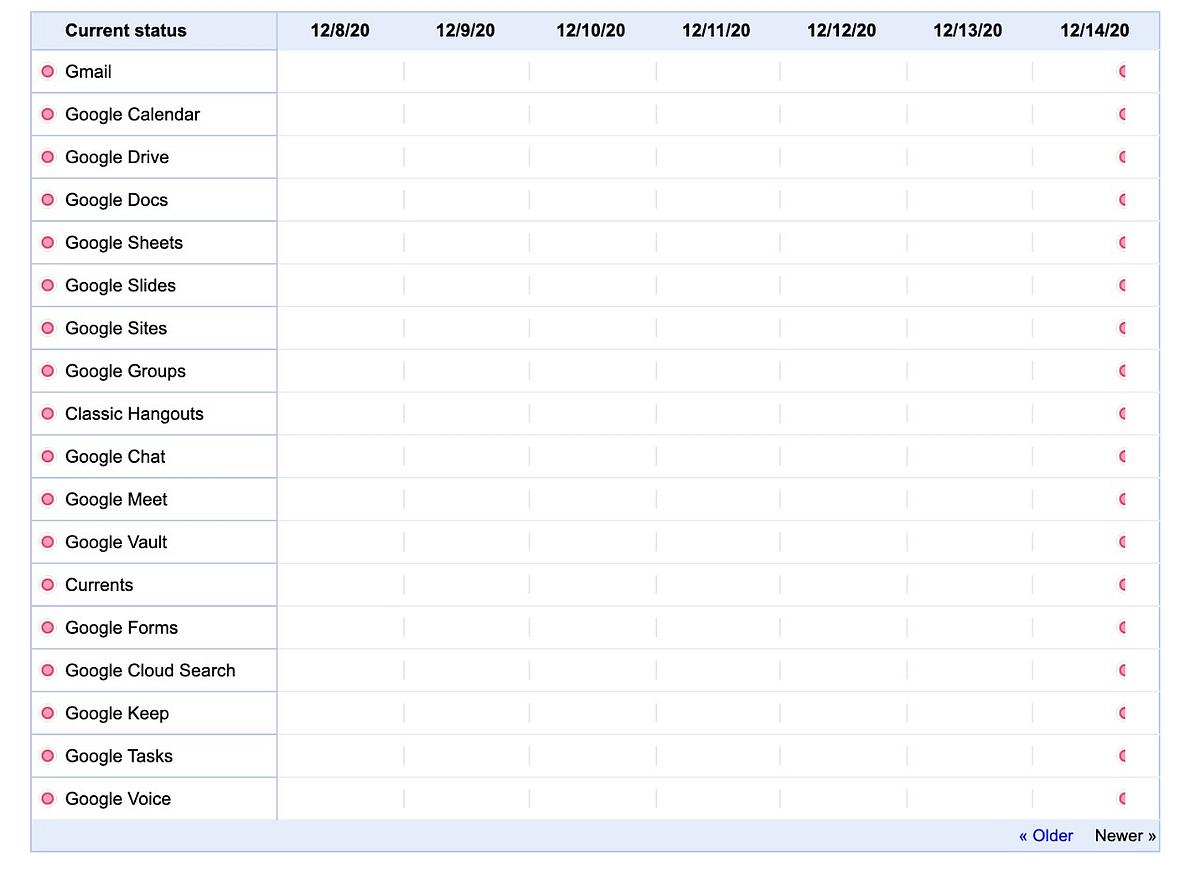Click the 12/14/20 outage marker for Google Docs
This screenshot has width=1200, height=873.
tap(1123, 200)
